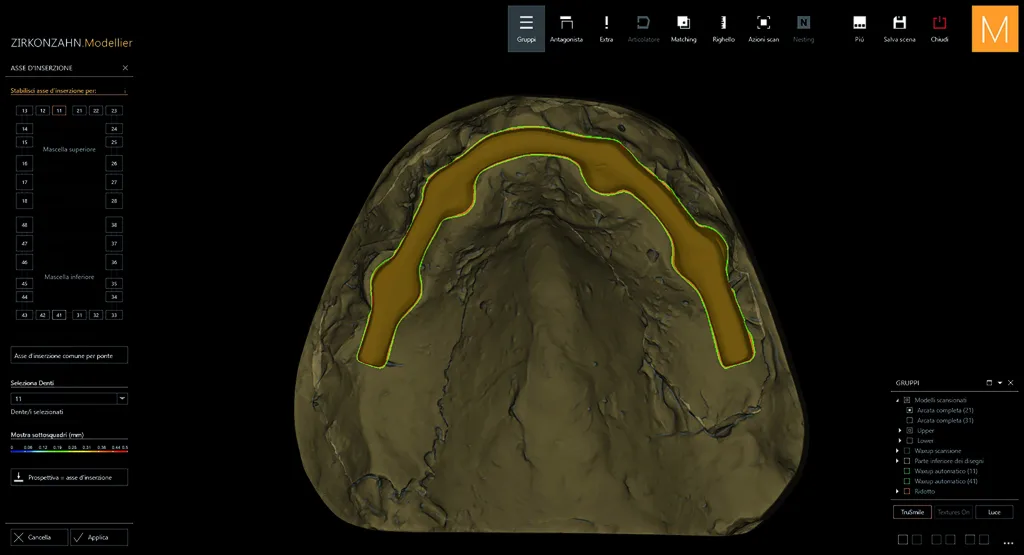Screen dimensions: 1024x555
Task: Open the Più toolbar menu
Action: pos(859,29)
